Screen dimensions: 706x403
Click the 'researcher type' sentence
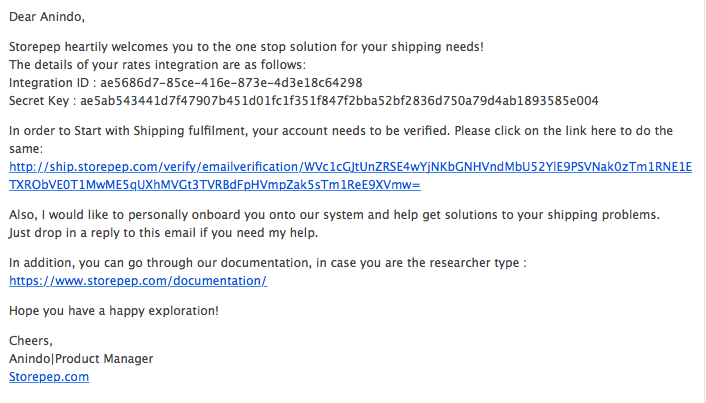coord(267,263)
